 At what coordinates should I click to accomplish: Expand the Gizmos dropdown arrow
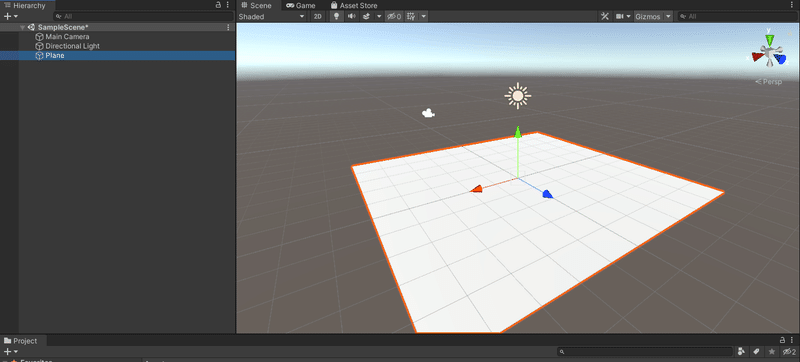point(668,16)
